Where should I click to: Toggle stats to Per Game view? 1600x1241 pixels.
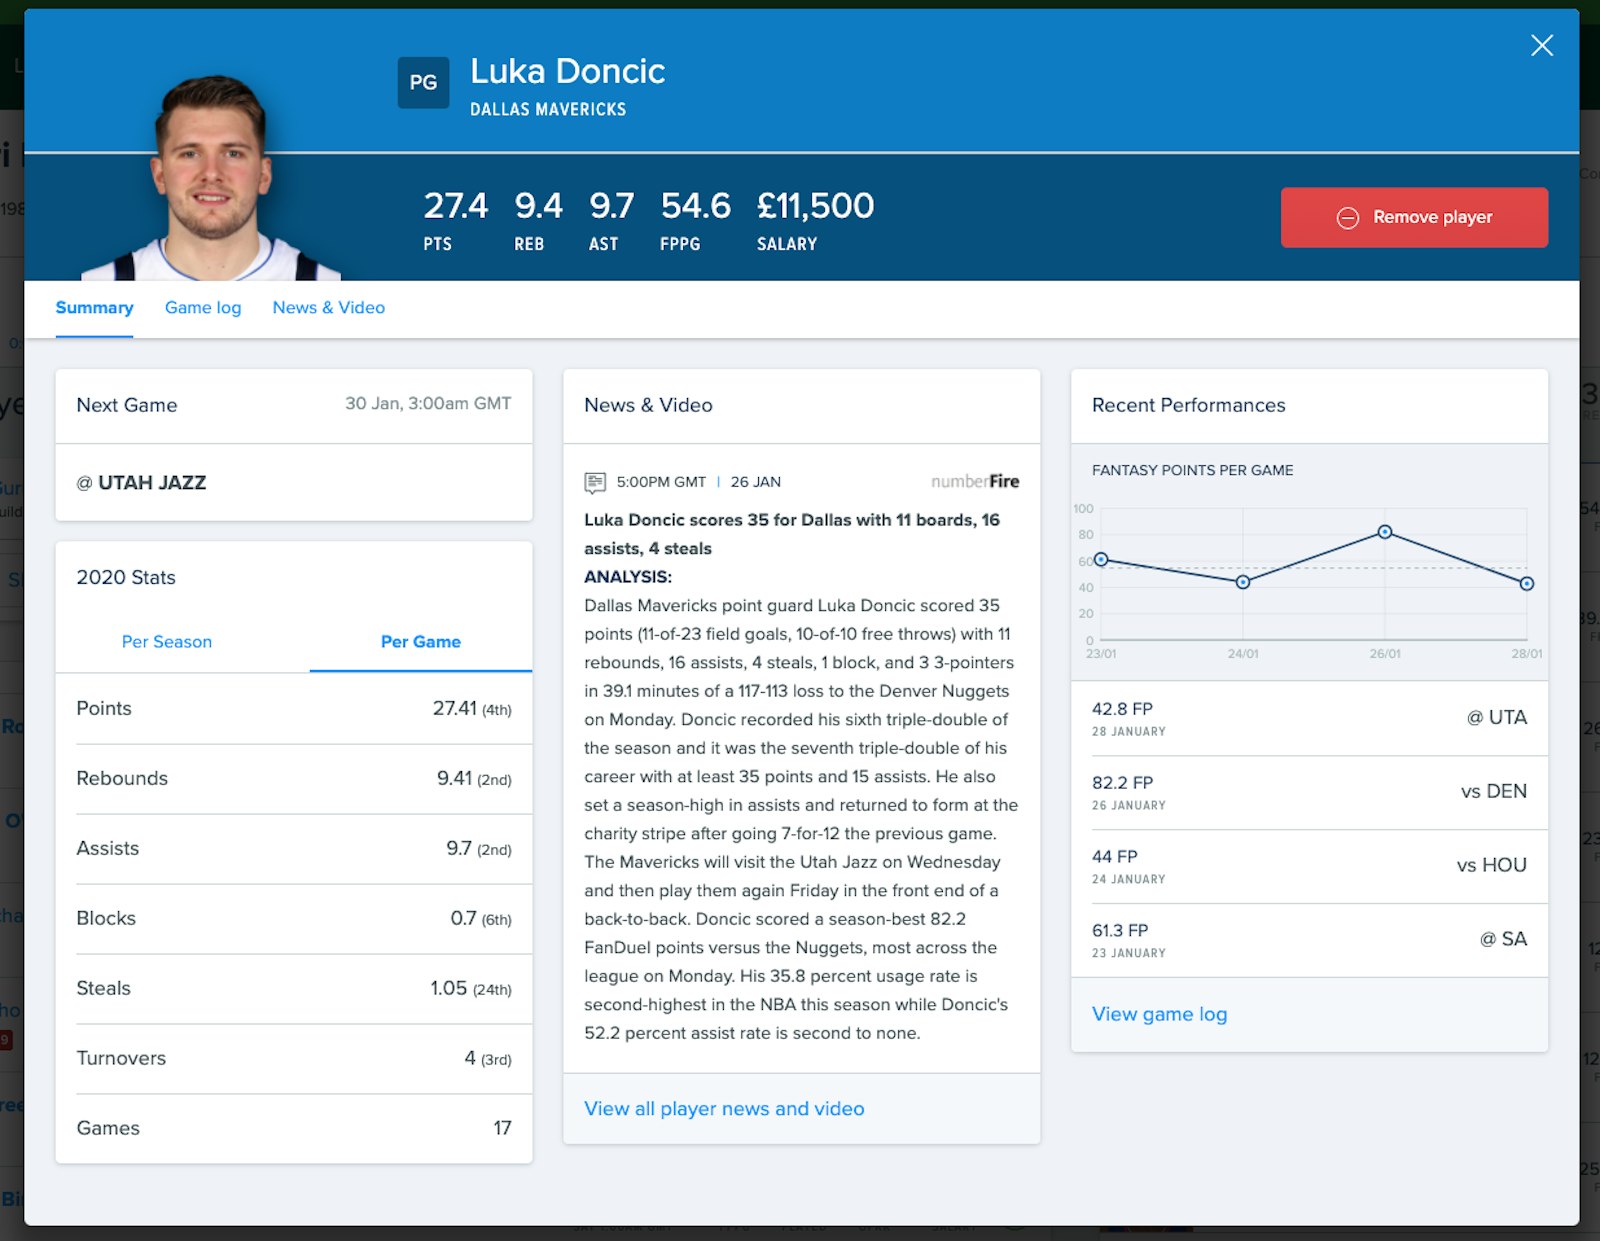click(420, 642)
